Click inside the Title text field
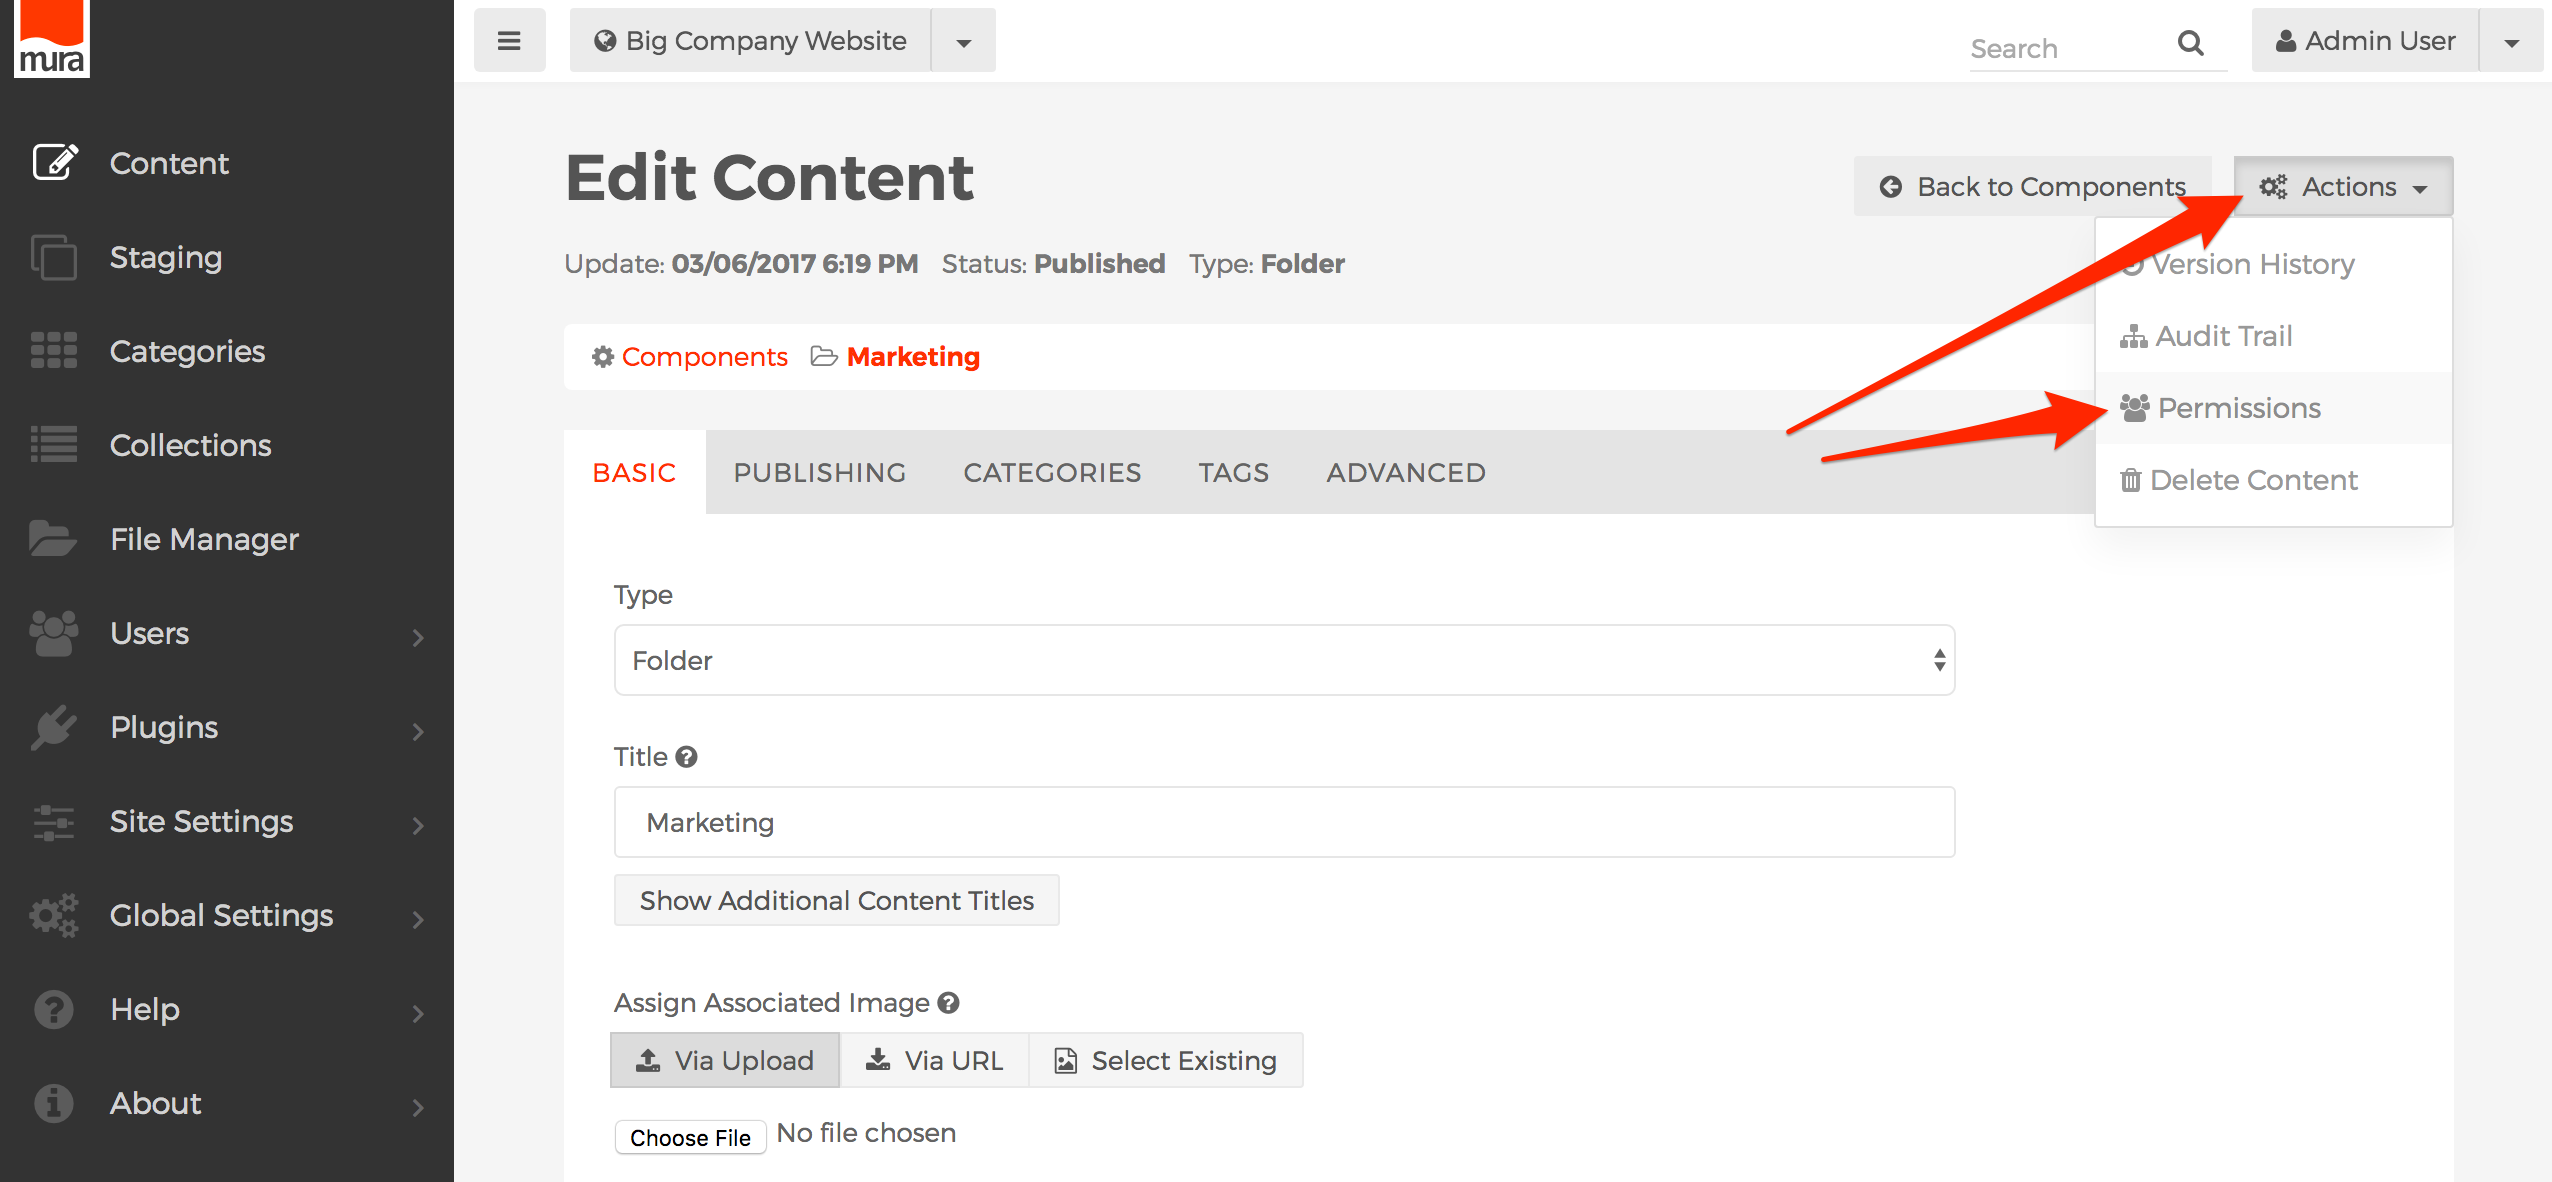This screenshot has height=1182, width=2552. pyautogui.click(x=1284, y=822)
